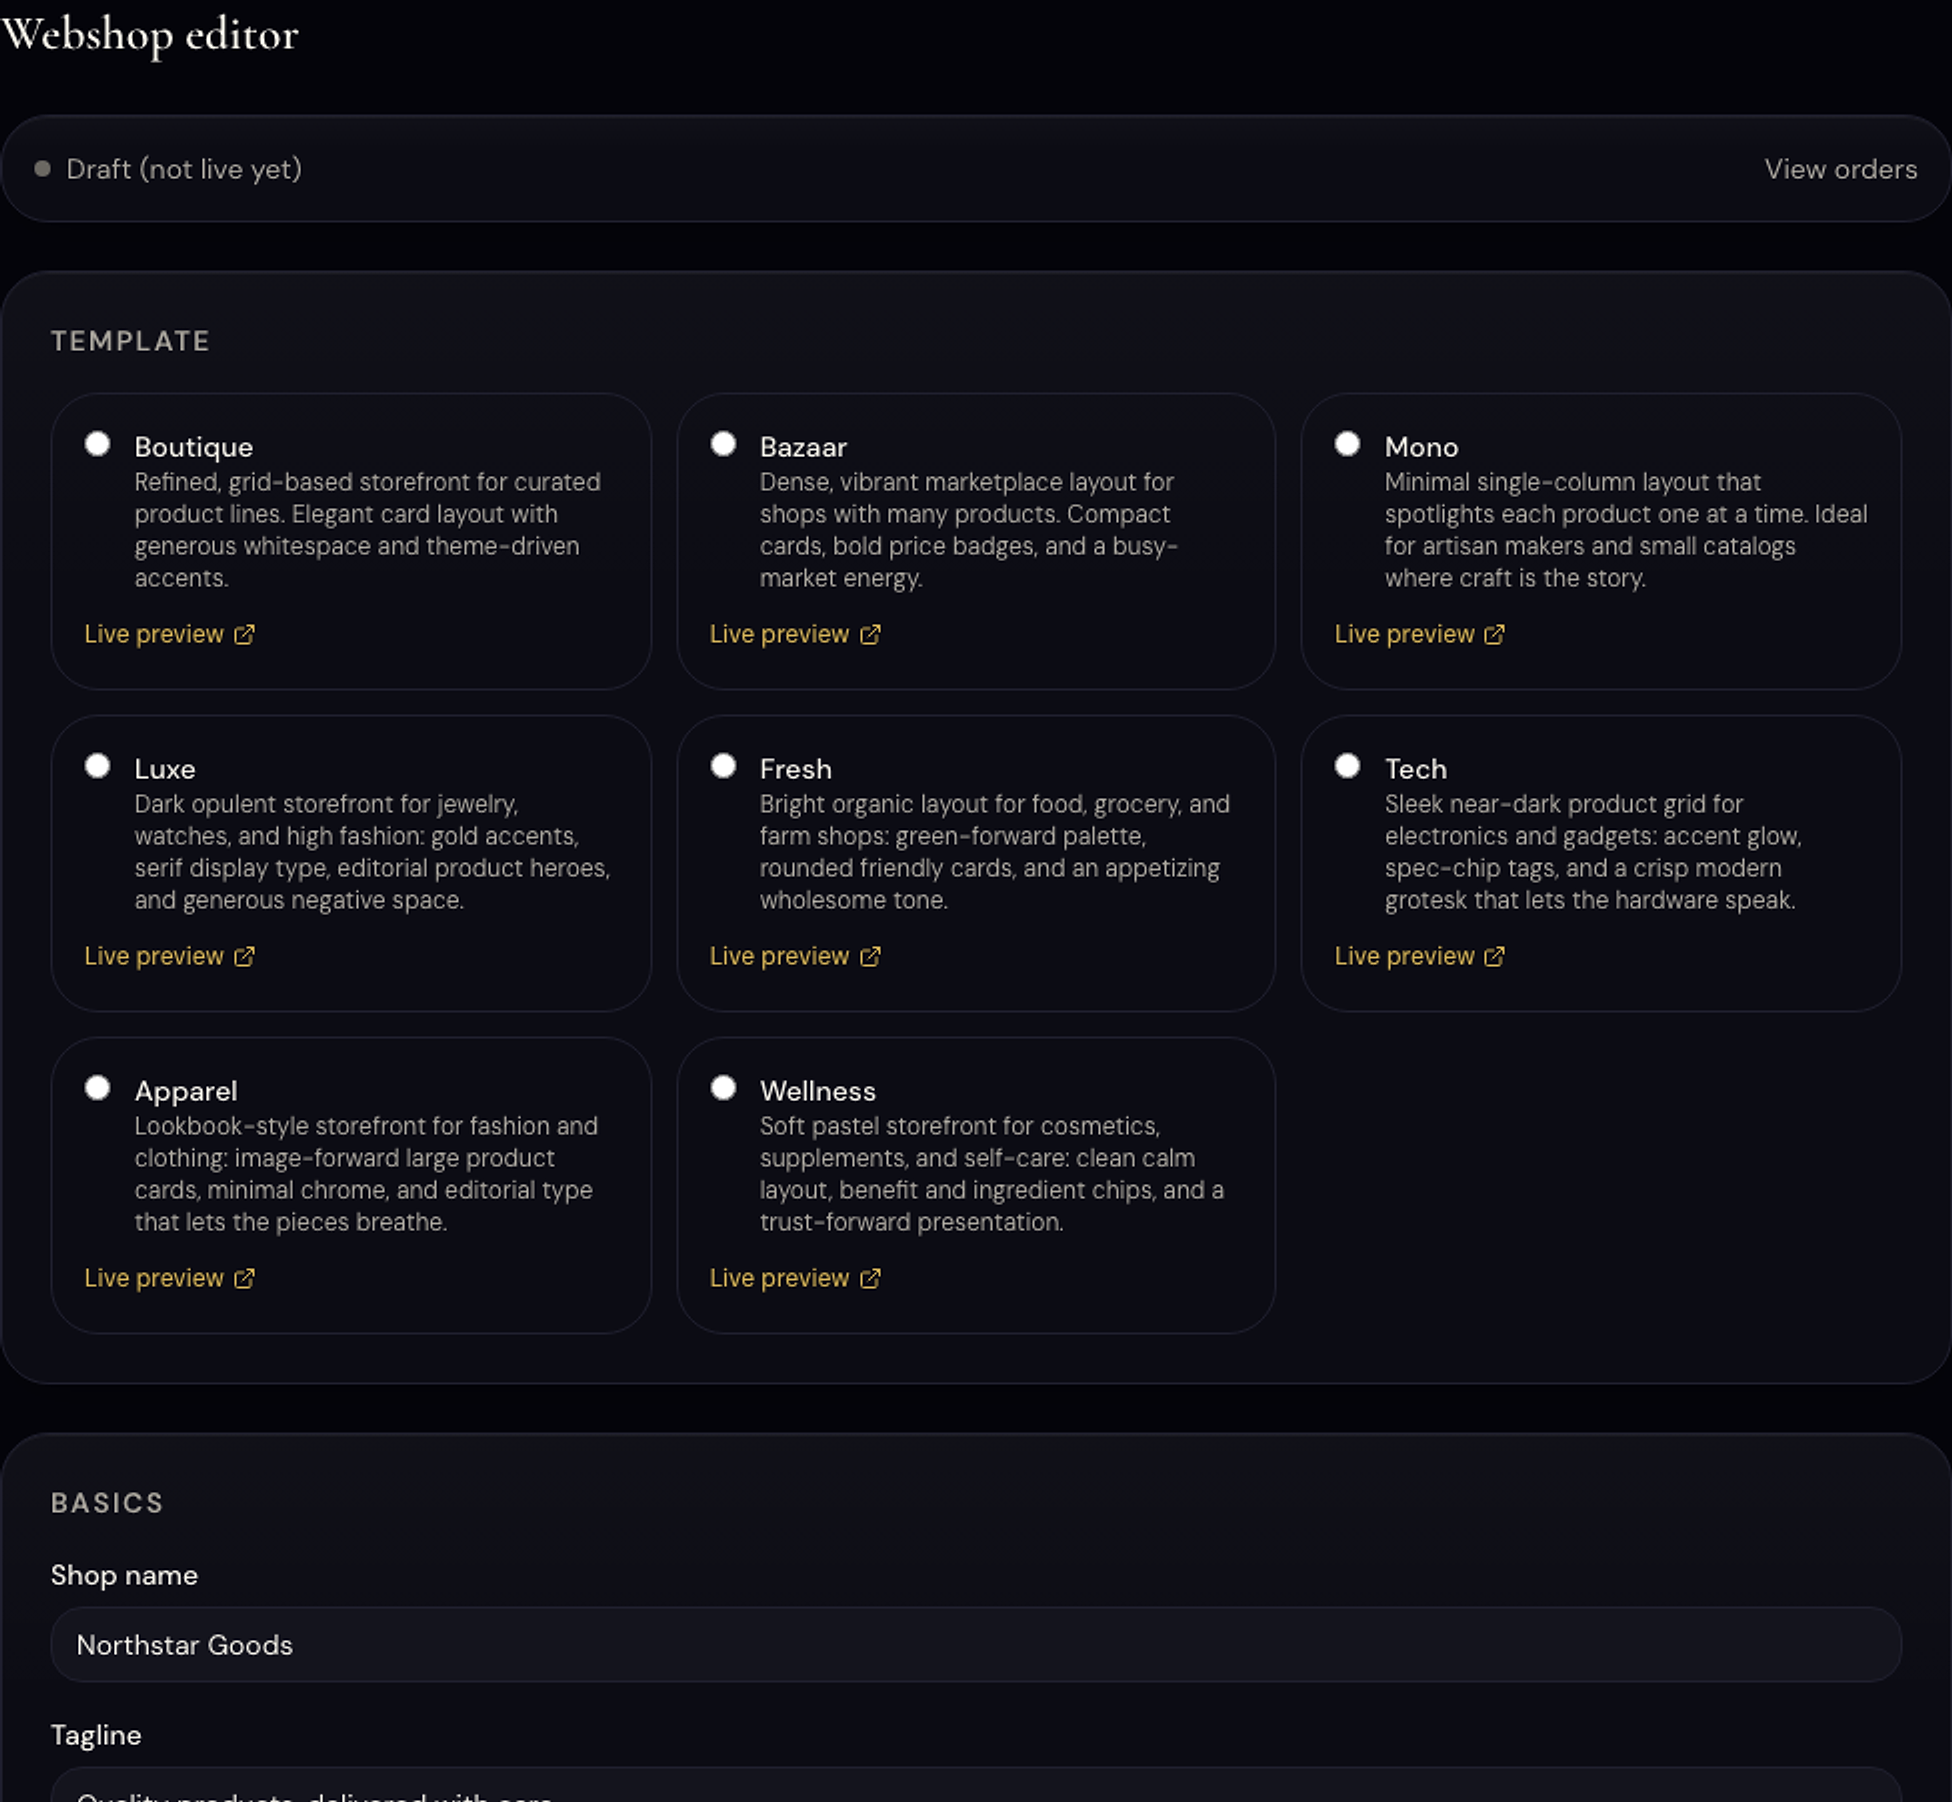Image resolution: width=1952 pixels, height=1802 pixels.
Task: Click the Luxe description about jewelry and watches
Action: 372,852
